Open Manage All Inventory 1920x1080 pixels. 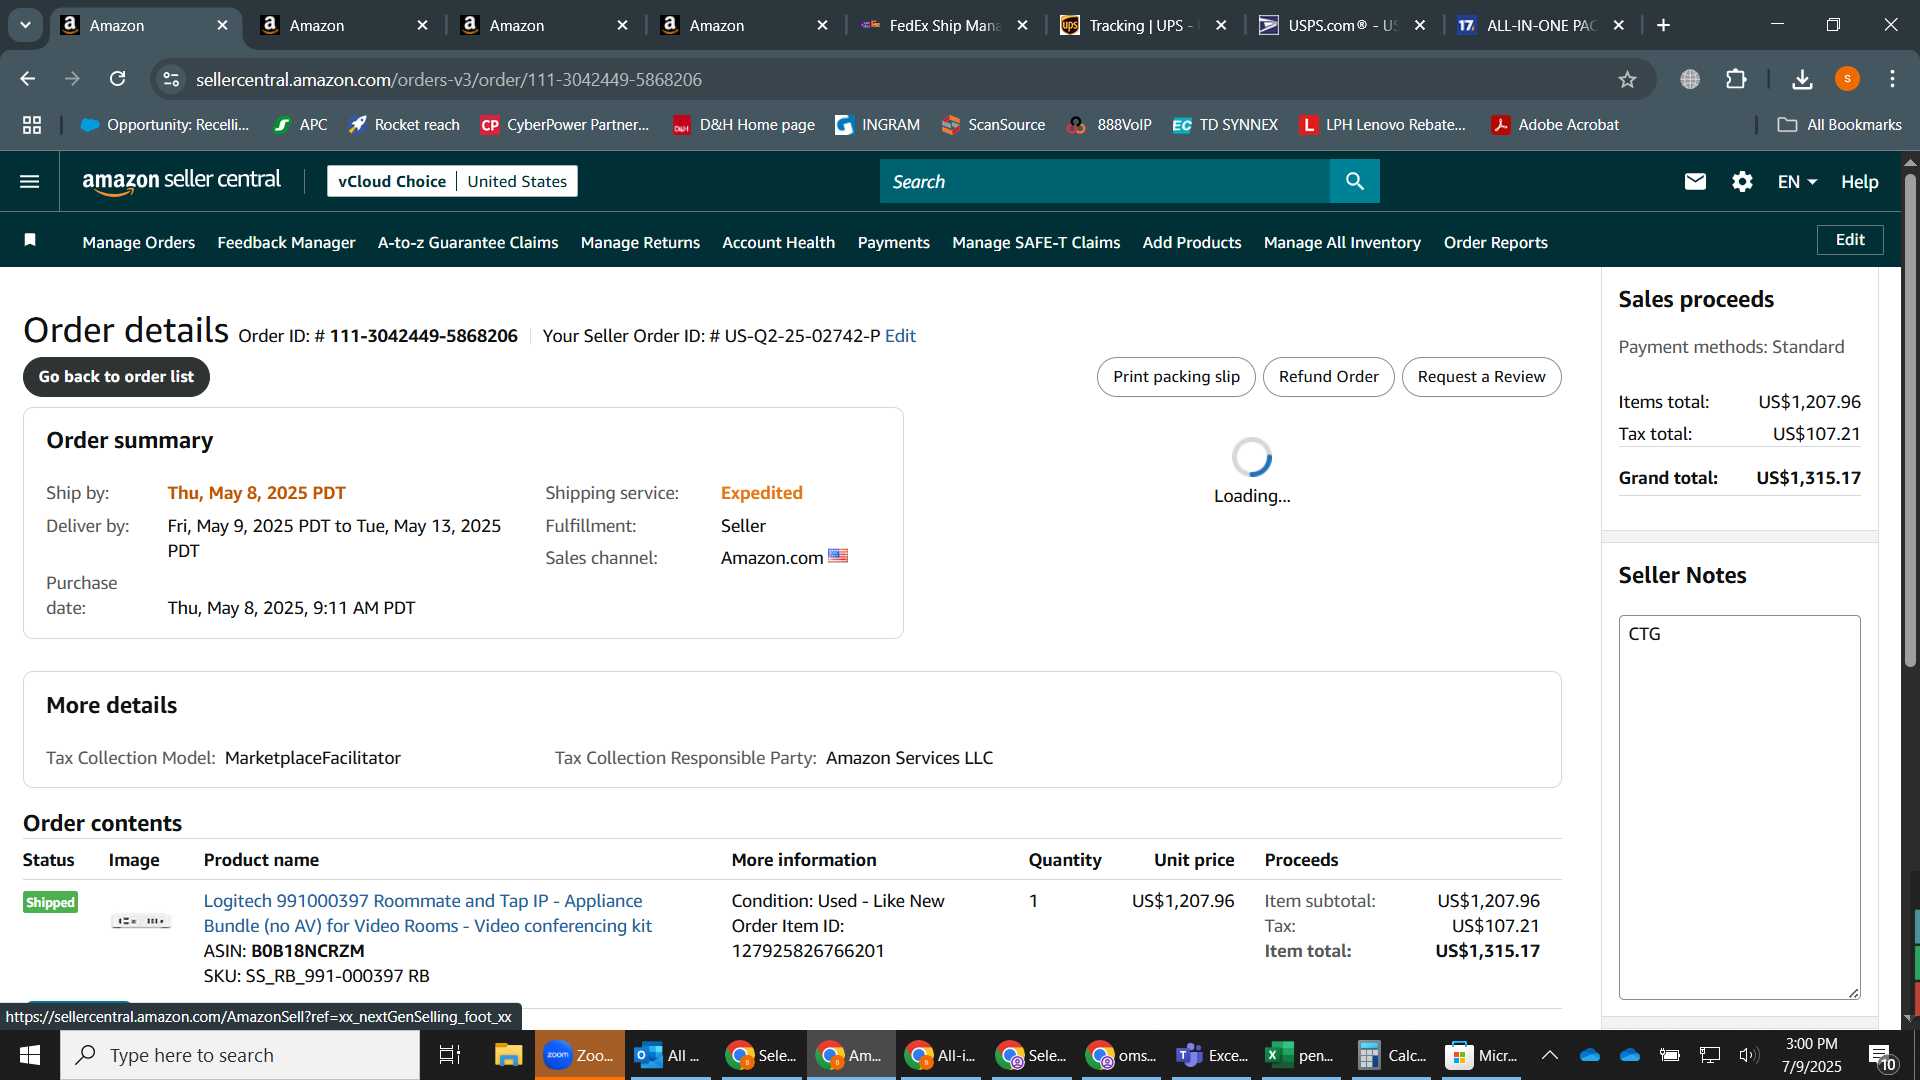coord(1342,242)
